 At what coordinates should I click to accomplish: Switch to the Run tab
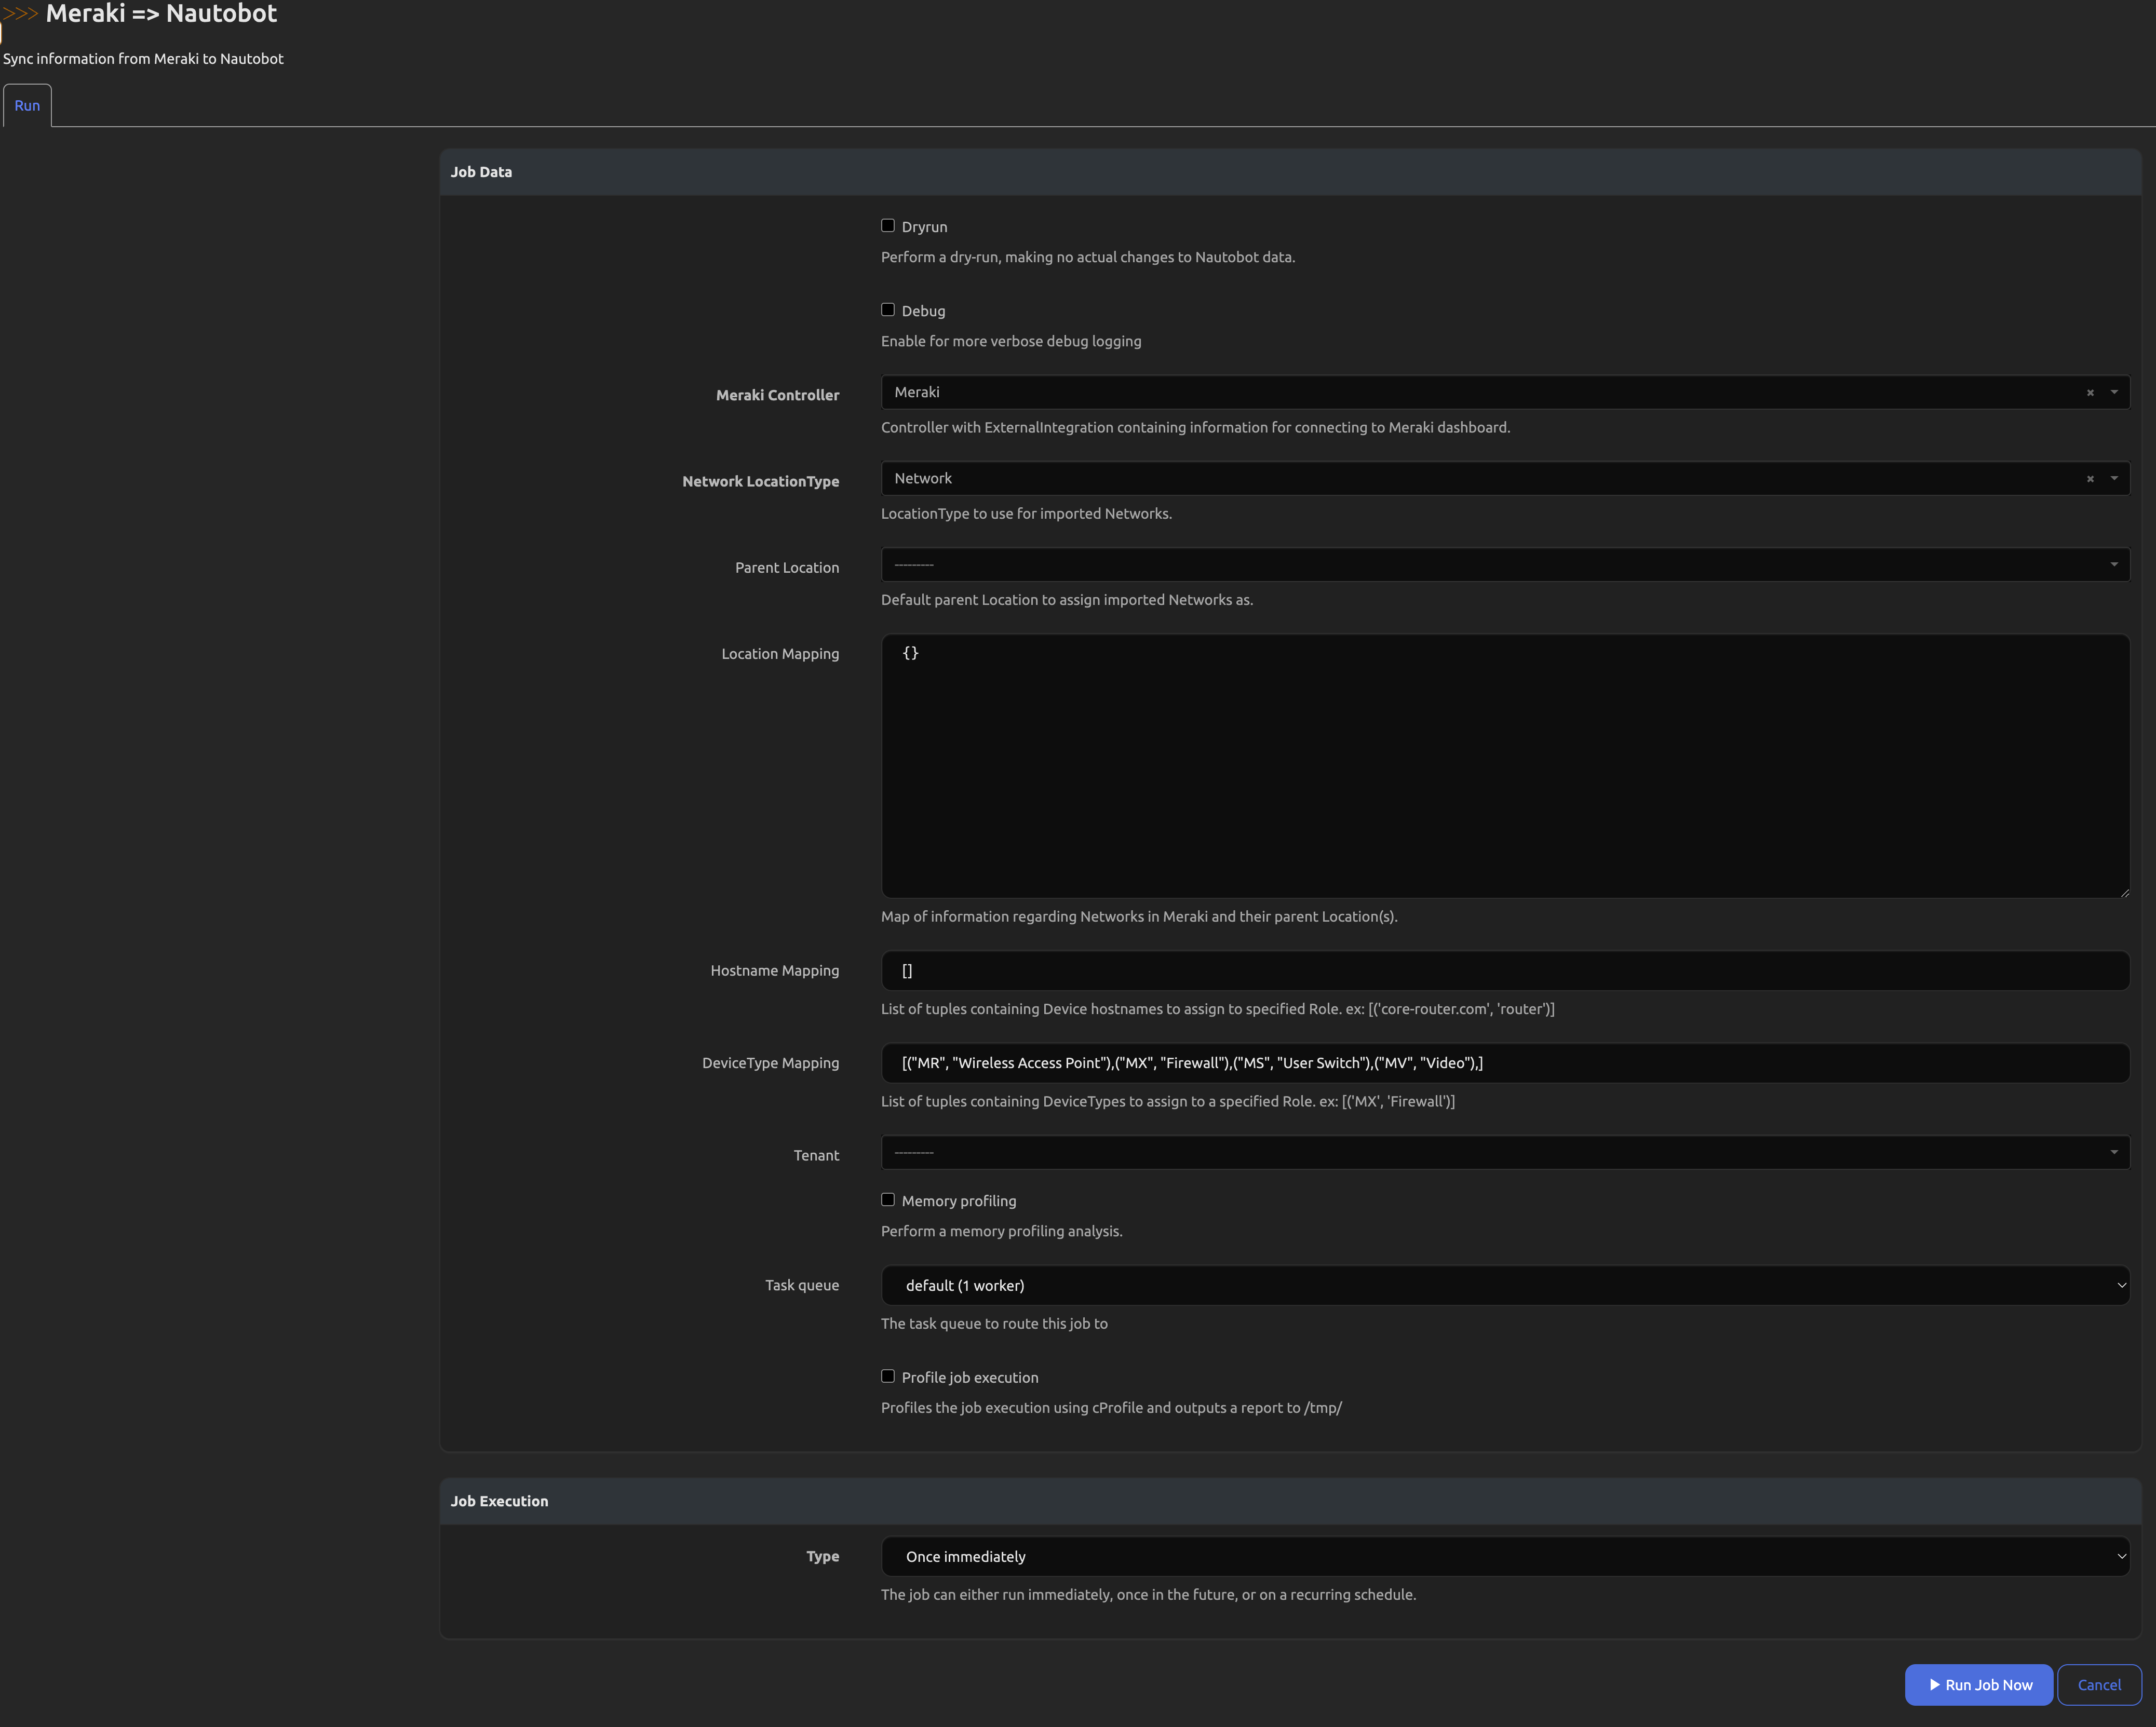27,106
